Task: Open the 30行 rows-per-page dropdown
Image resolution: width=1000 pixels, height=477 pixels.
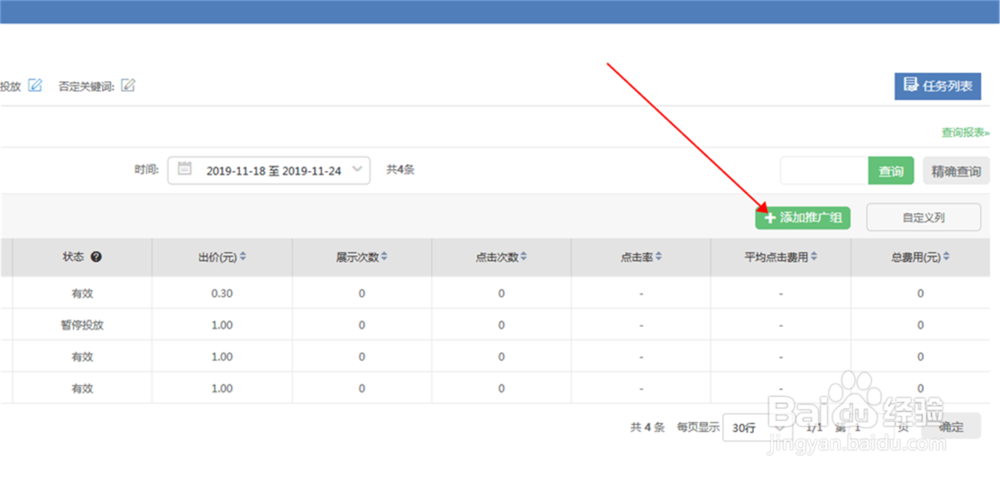Action: [x=758, y=428]
